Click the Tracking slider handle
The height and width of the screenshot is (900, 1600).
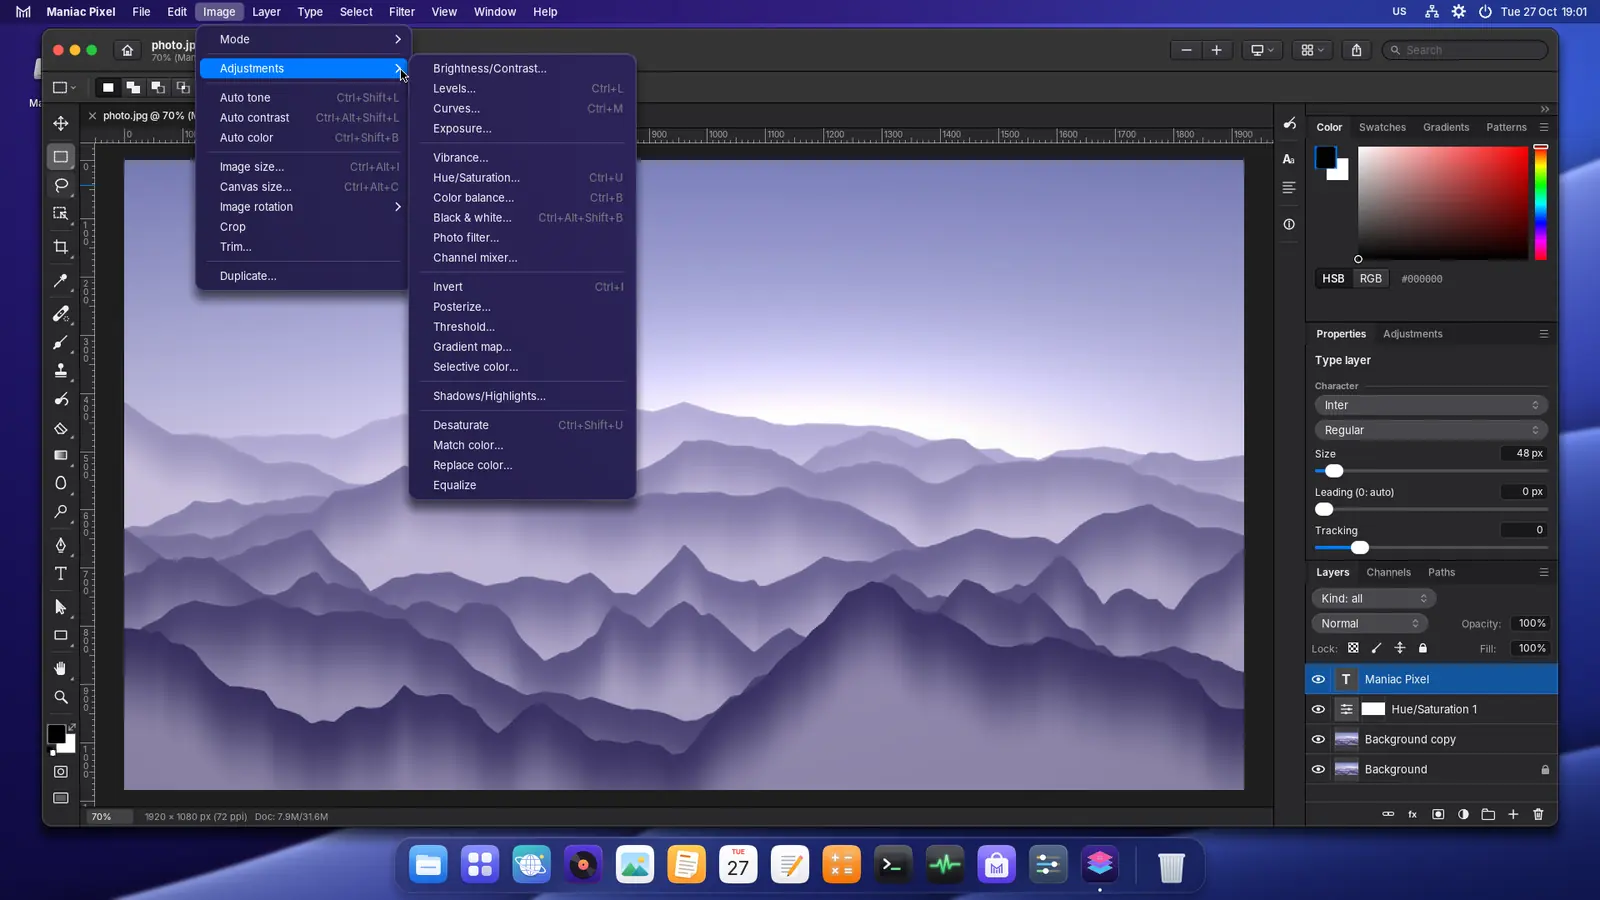click(1360, 548)
